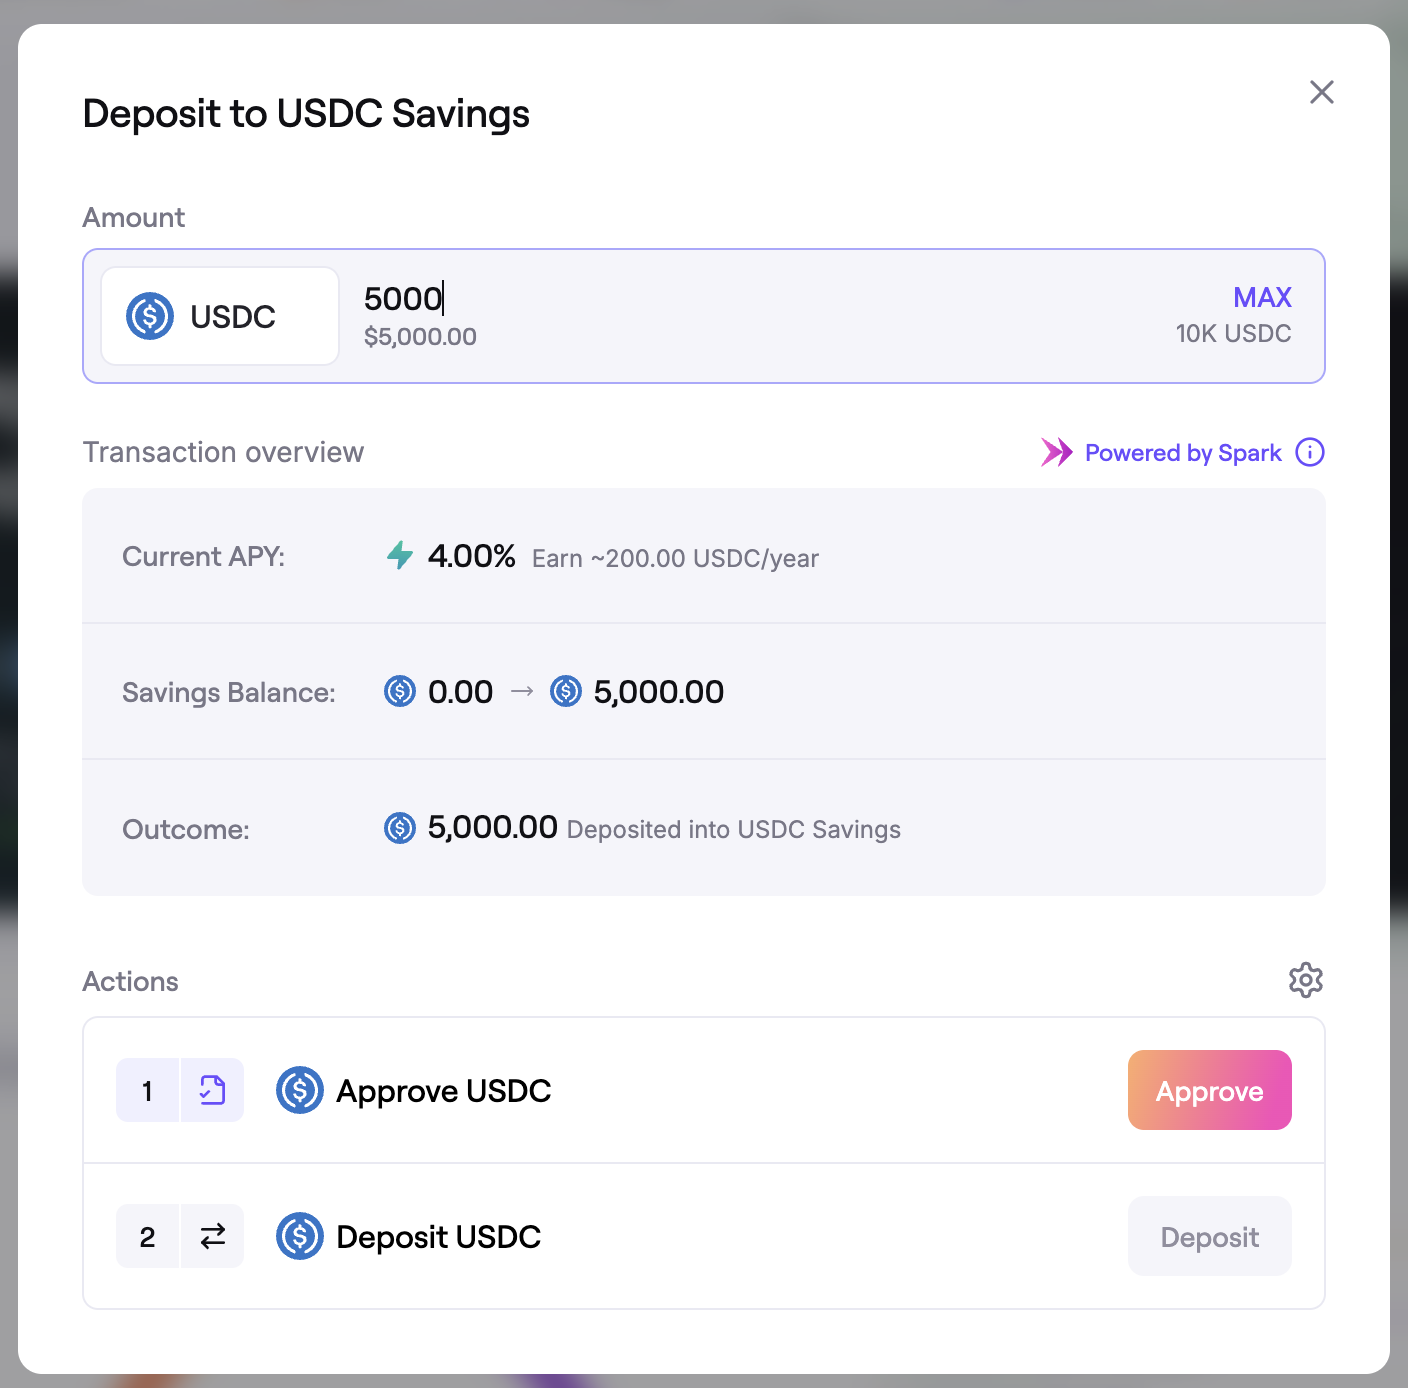The image size is (1408, 1388).
Task: Click the Approve button
Action: click(x=1209, y=1090)
